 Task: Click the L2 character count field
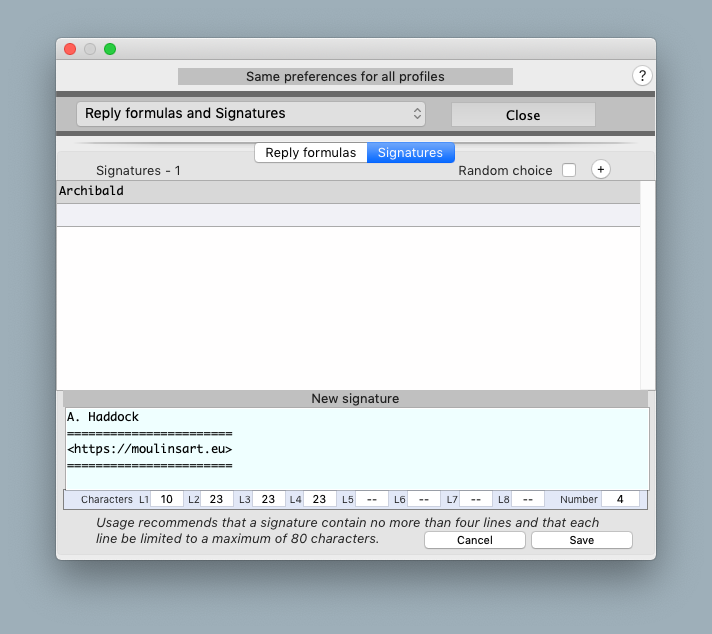[x=216, y=499]
